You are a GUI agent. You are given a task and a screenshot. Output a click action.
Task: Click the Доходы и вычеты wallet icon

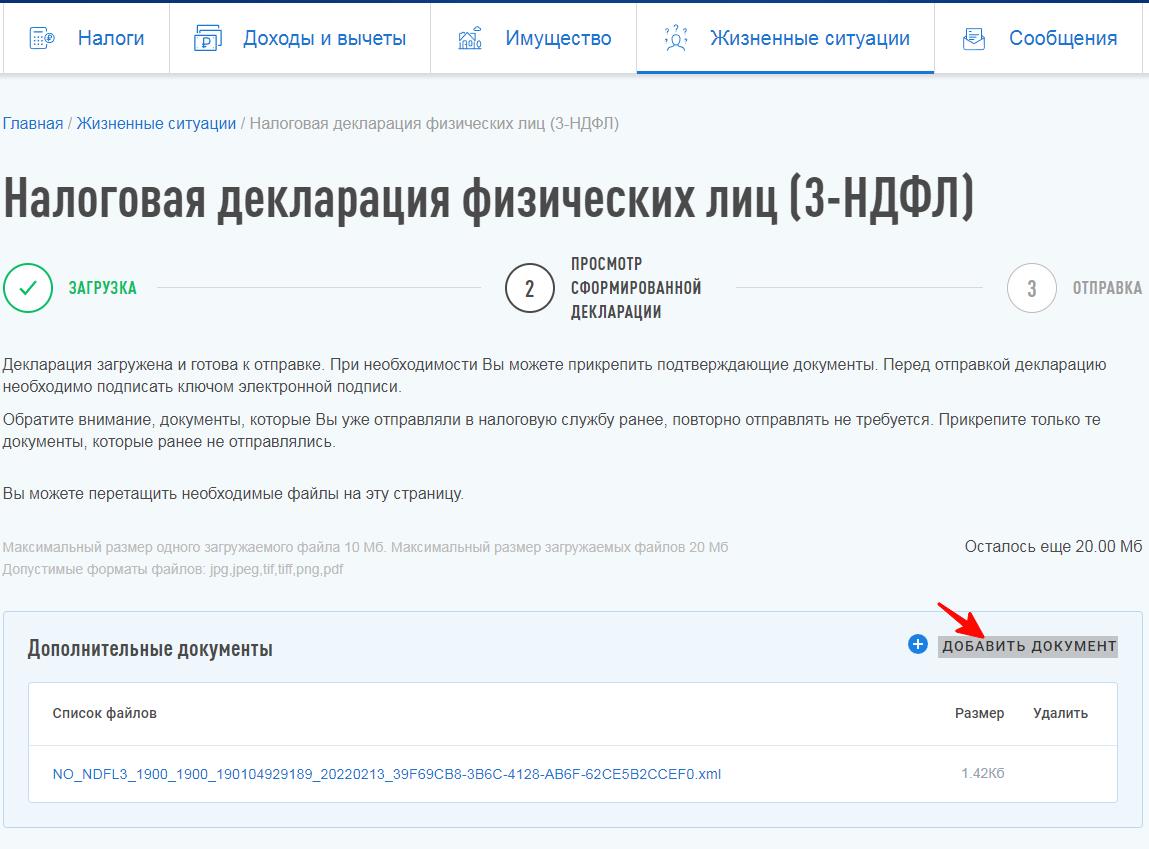[208, 39]
